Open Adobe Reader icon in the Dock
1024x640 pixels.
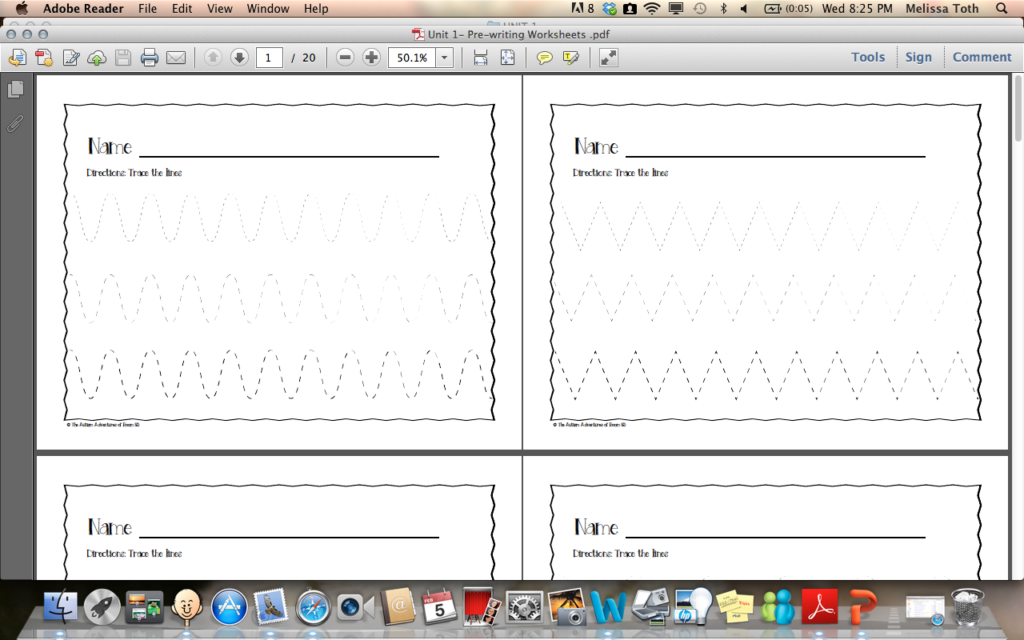pyautogui.click(x=819, y=607)
